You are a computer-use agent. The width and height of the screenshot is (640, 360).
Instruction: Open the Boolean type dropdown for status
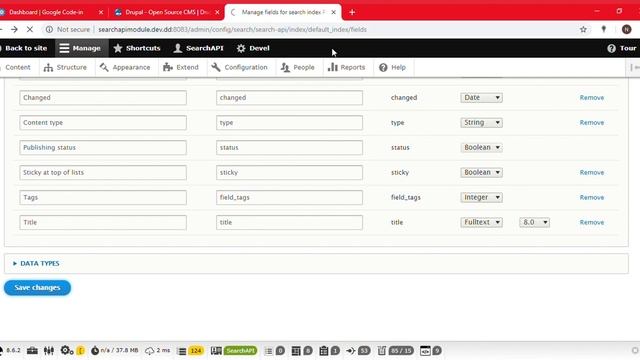click(x=481, y=147)
